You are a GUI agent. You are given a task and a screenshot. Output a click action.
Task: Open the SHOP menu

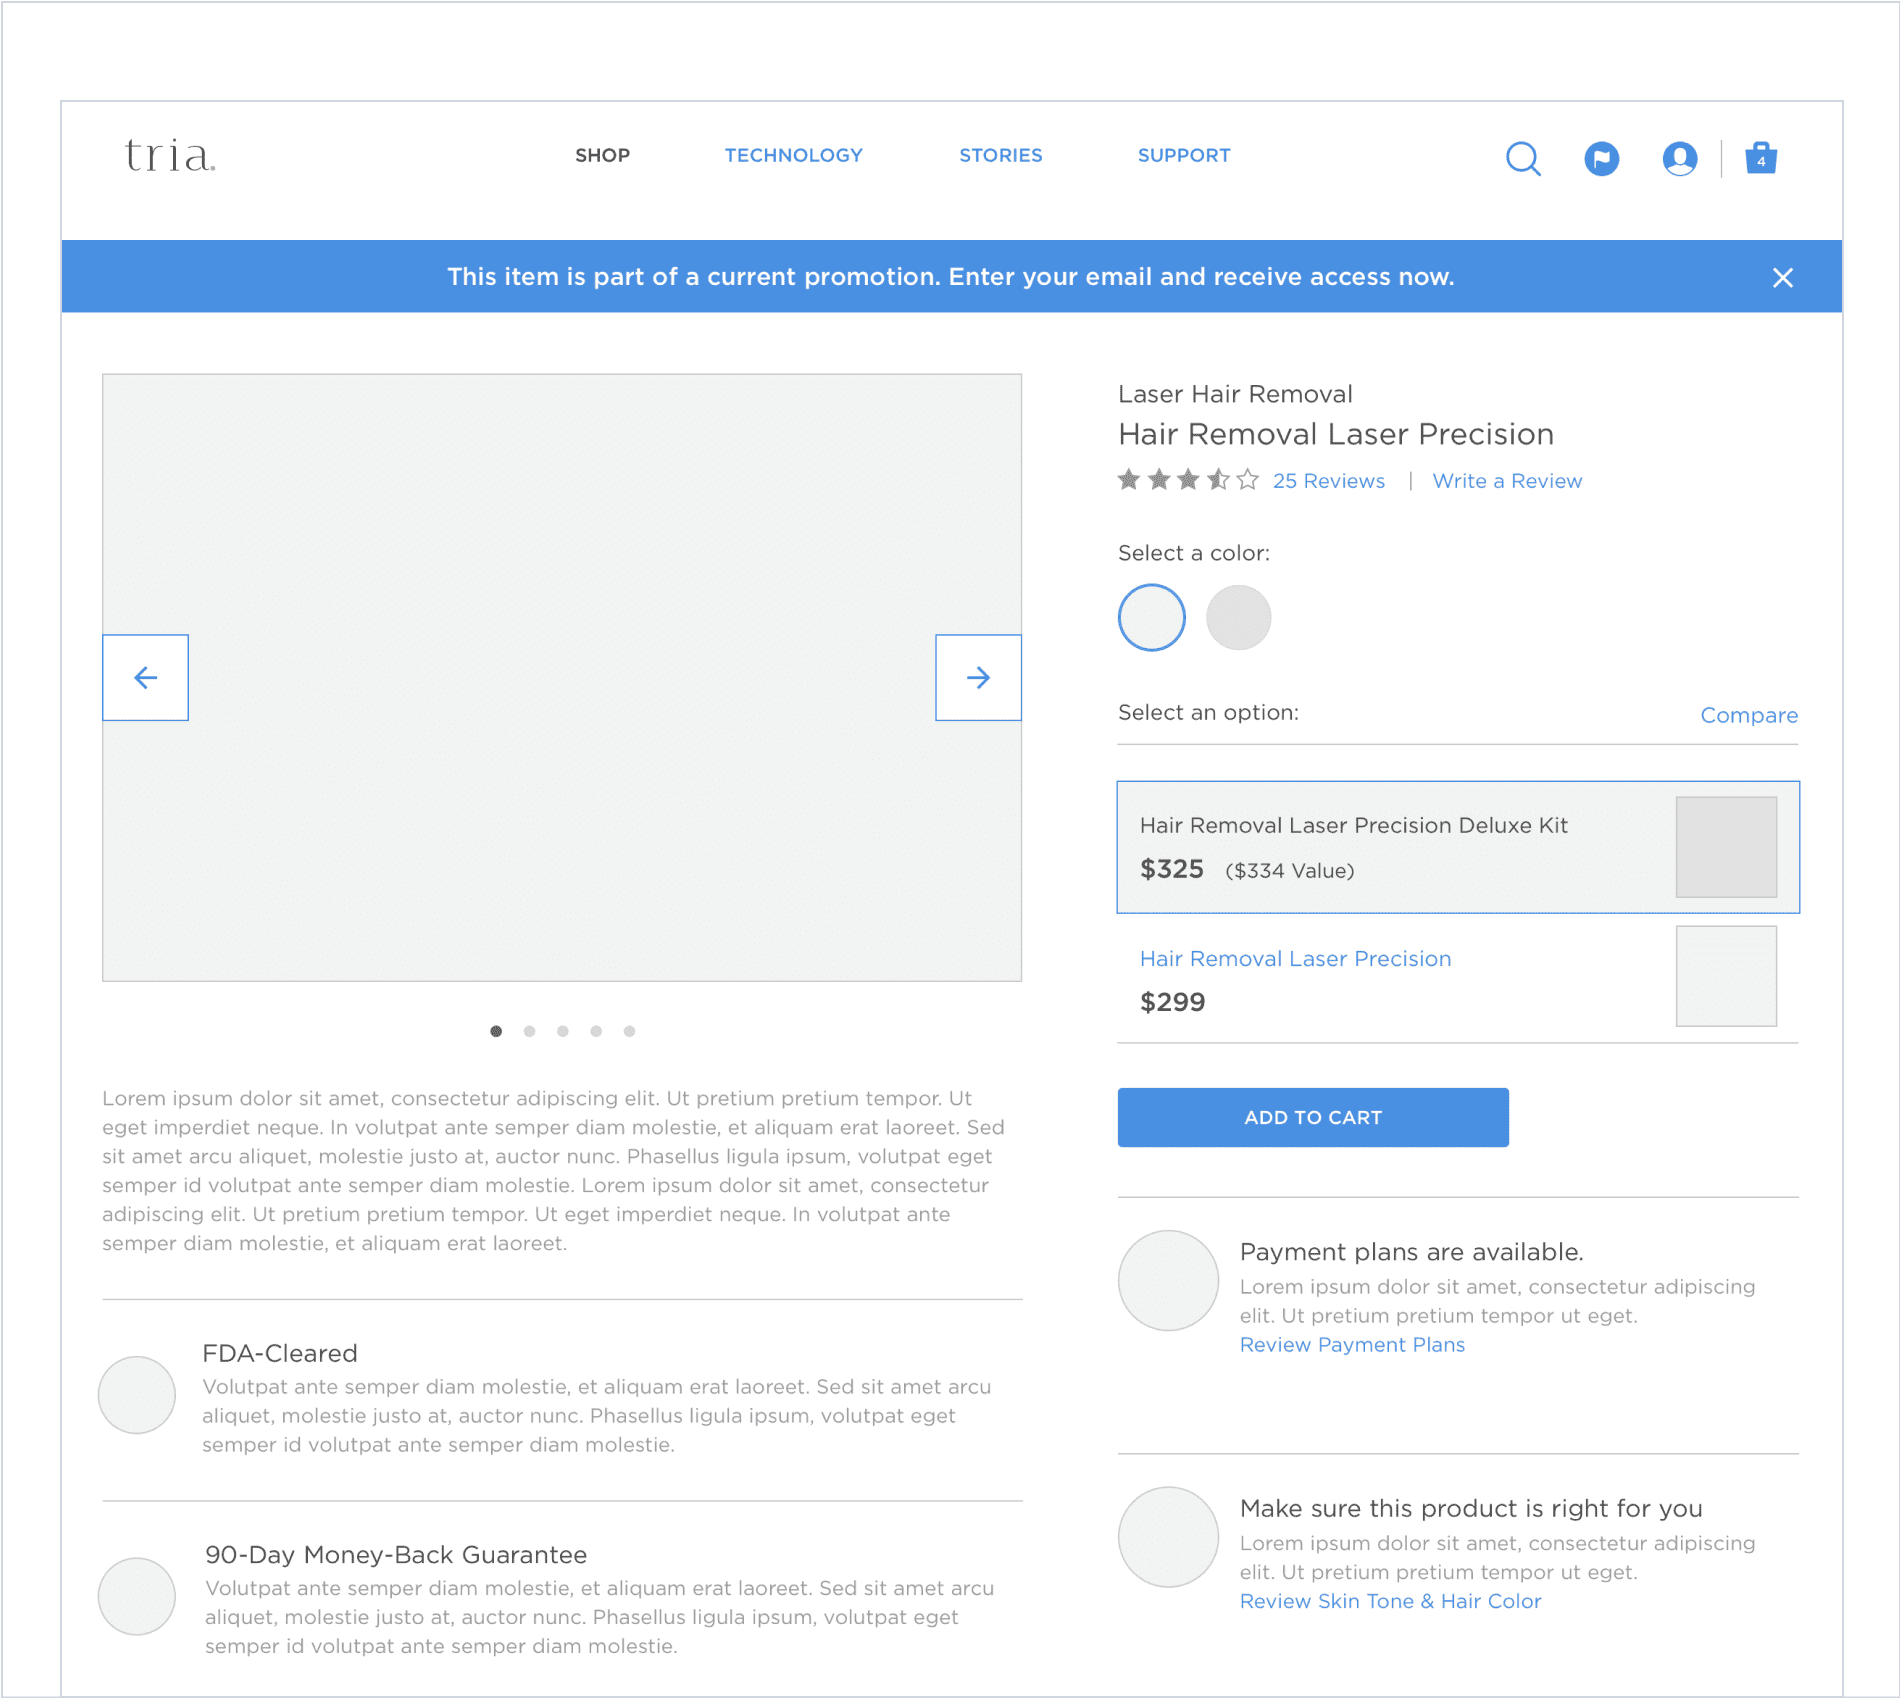602,155
